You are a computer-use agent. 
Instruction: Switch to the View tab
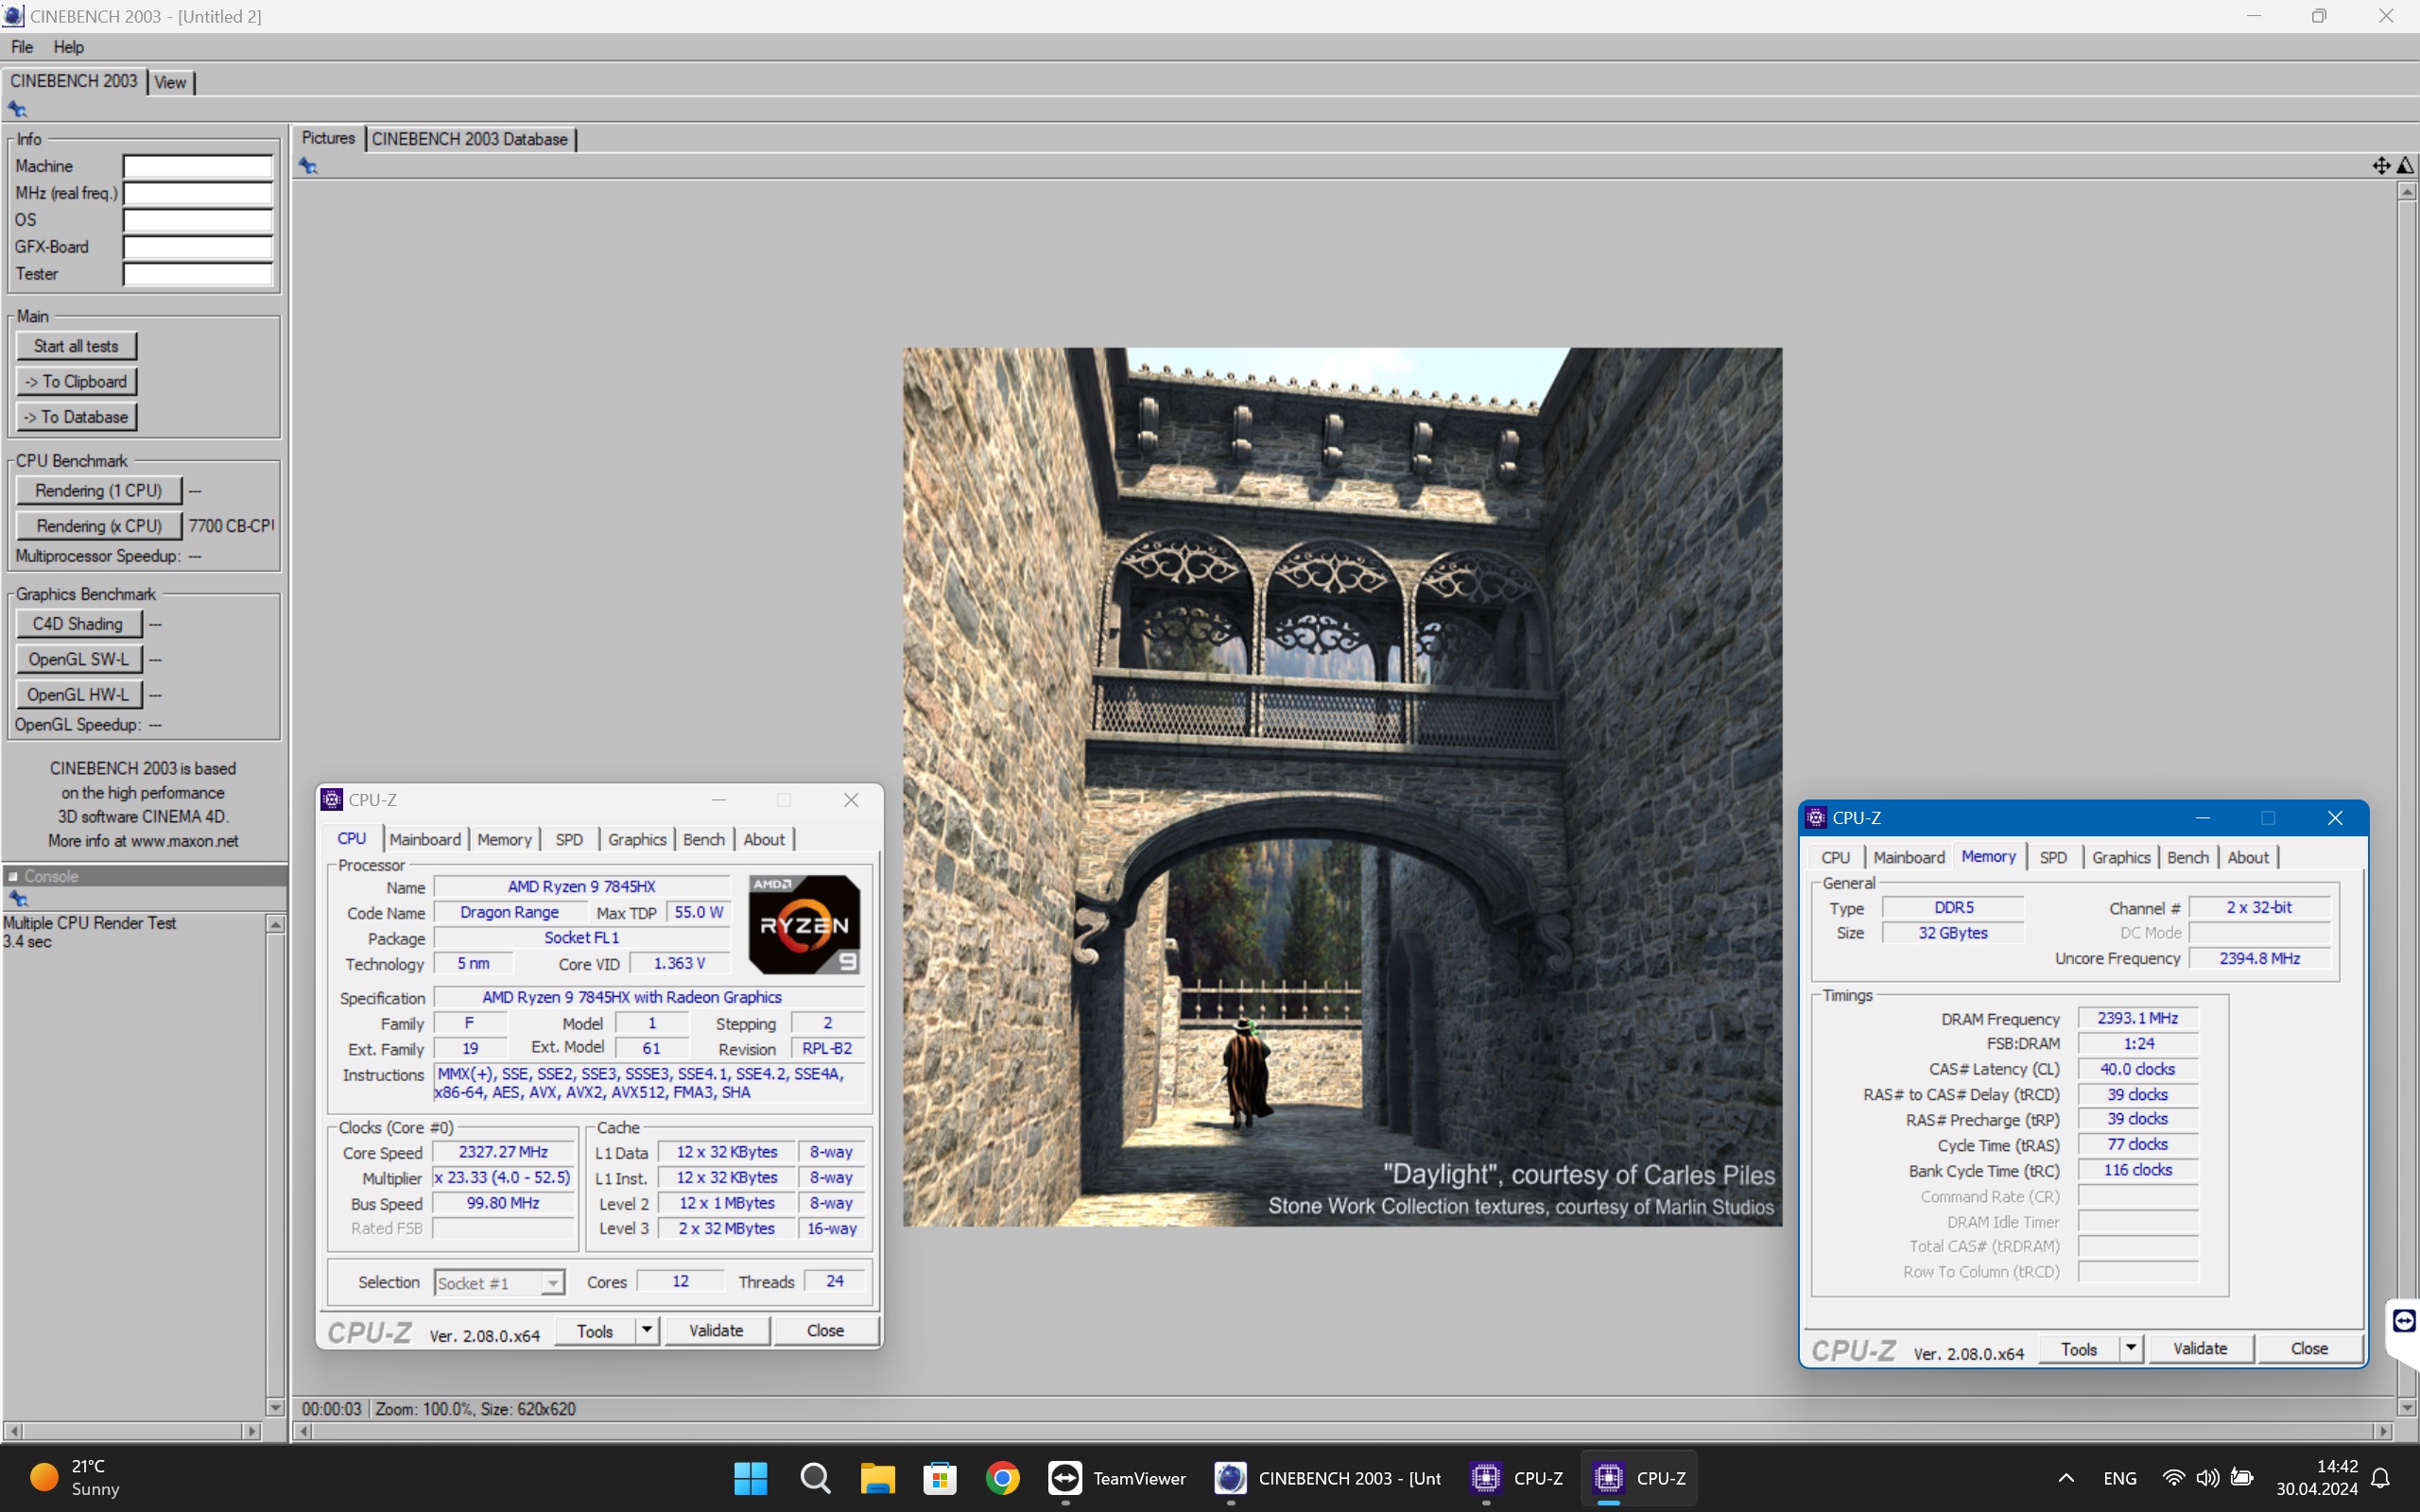point(170,82)
